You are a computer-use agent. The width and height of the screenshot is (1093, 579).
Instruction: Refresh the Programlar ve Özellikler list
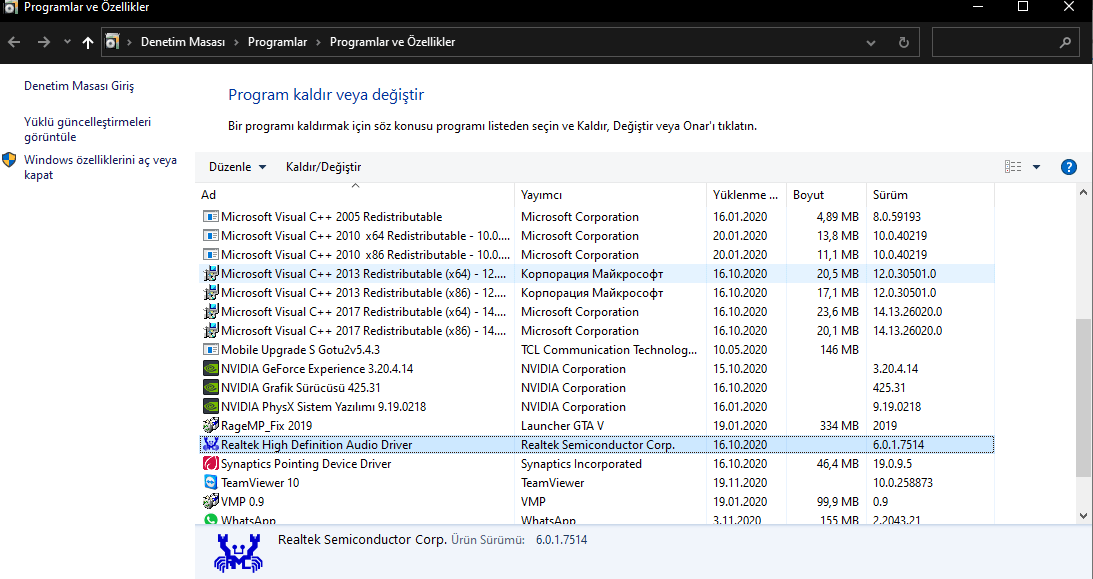904,43
